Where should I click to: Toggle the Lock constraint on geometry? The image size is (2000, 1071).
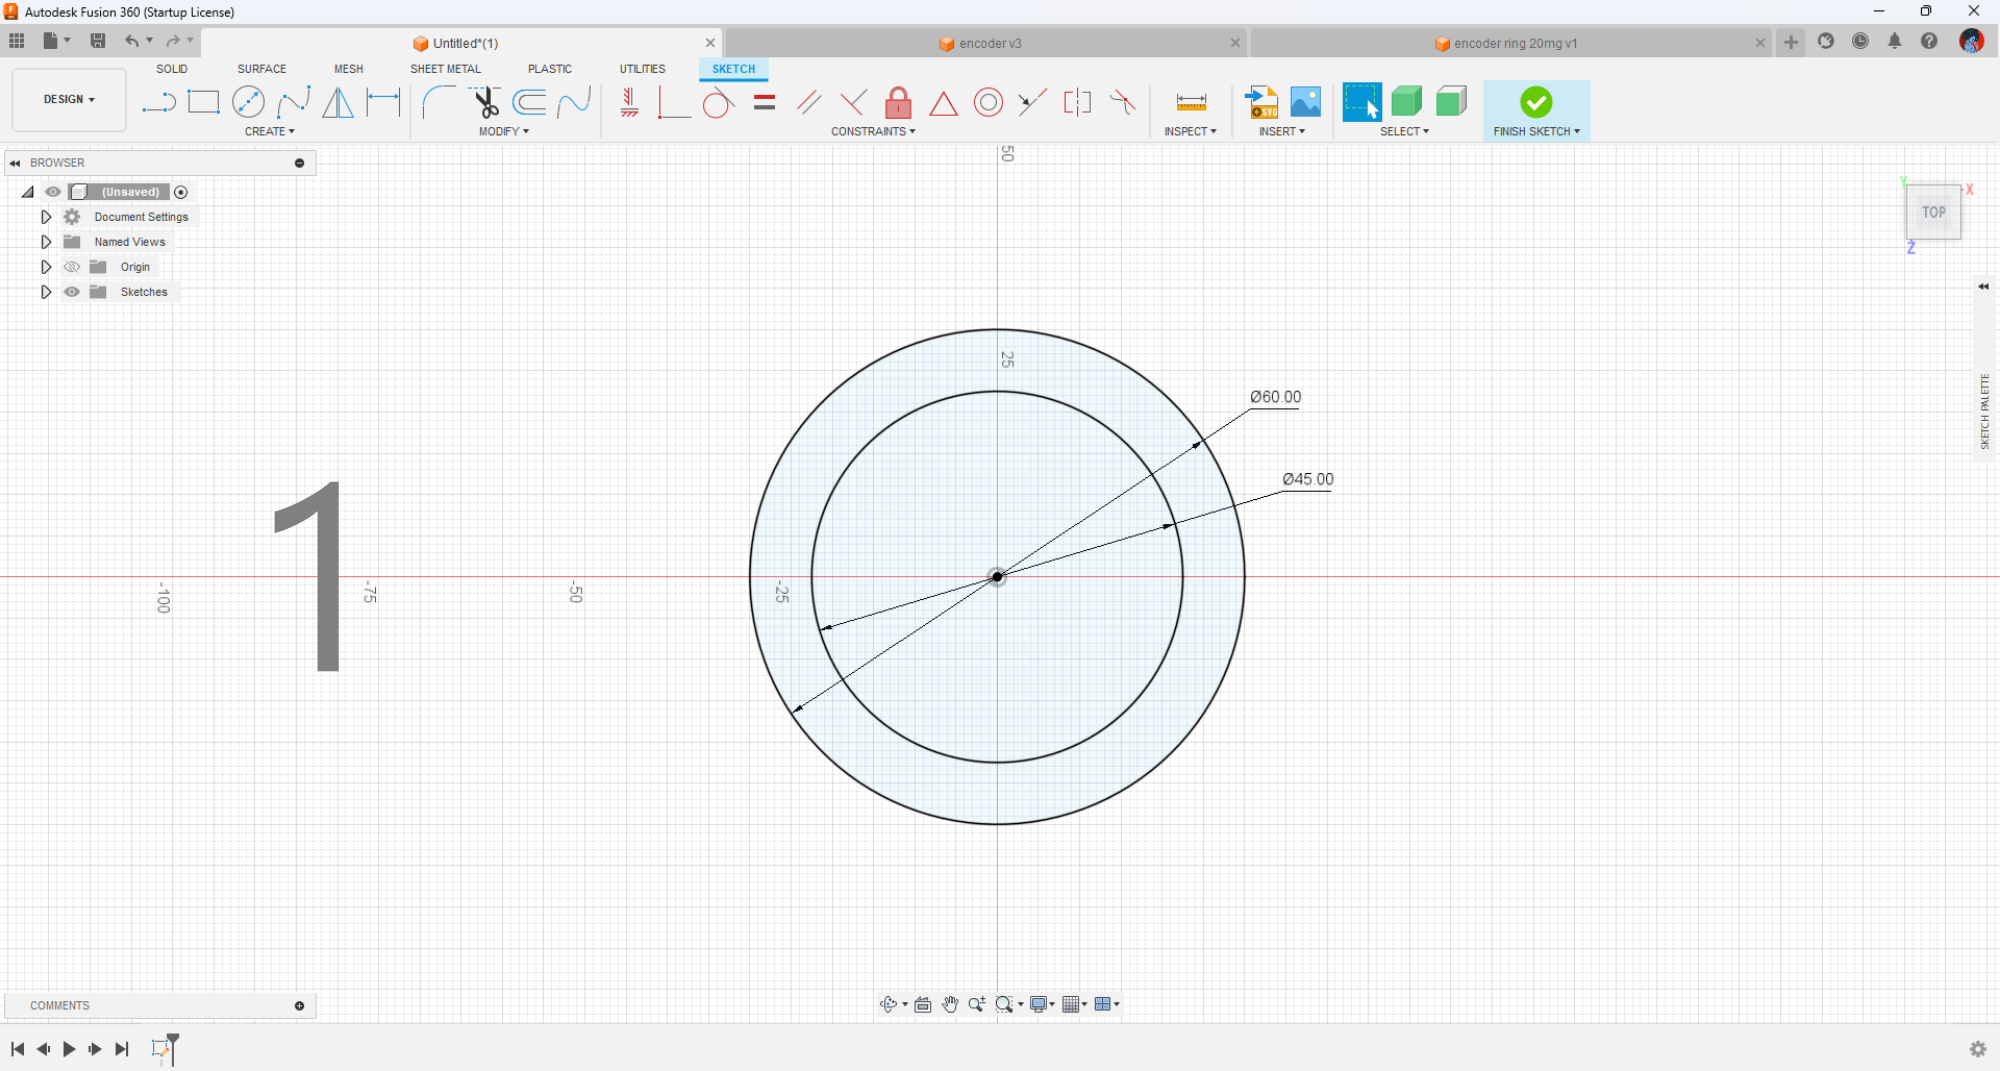[897, 101]
